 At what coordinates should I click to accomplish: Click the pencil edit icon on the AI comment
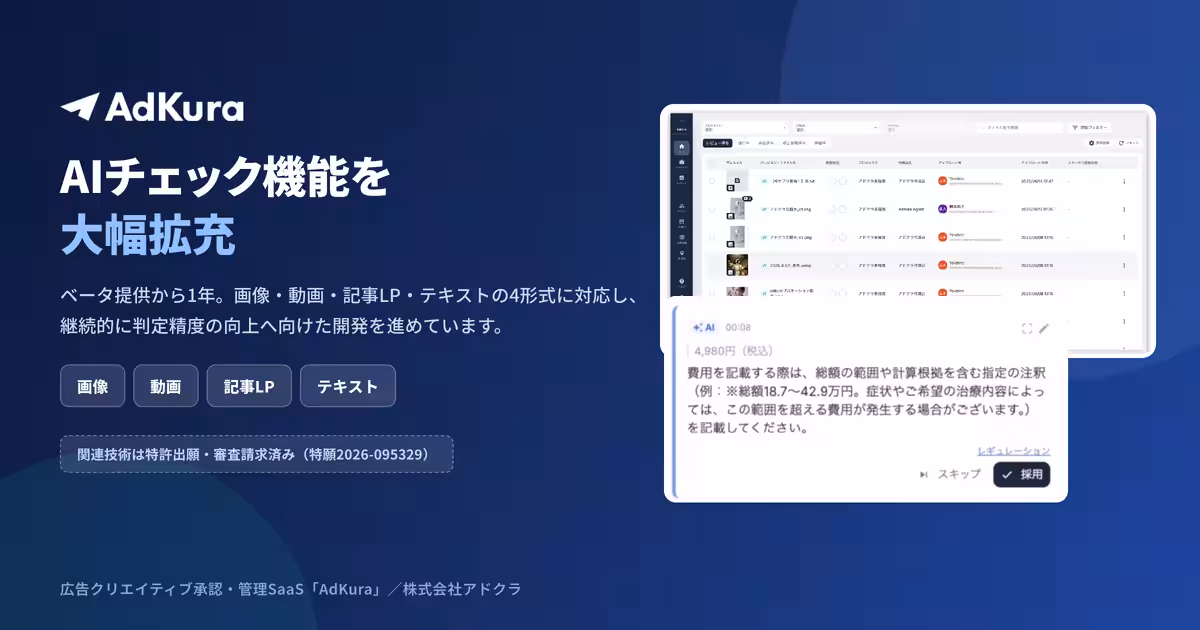pyautogui.click(x=1045, y=328)
